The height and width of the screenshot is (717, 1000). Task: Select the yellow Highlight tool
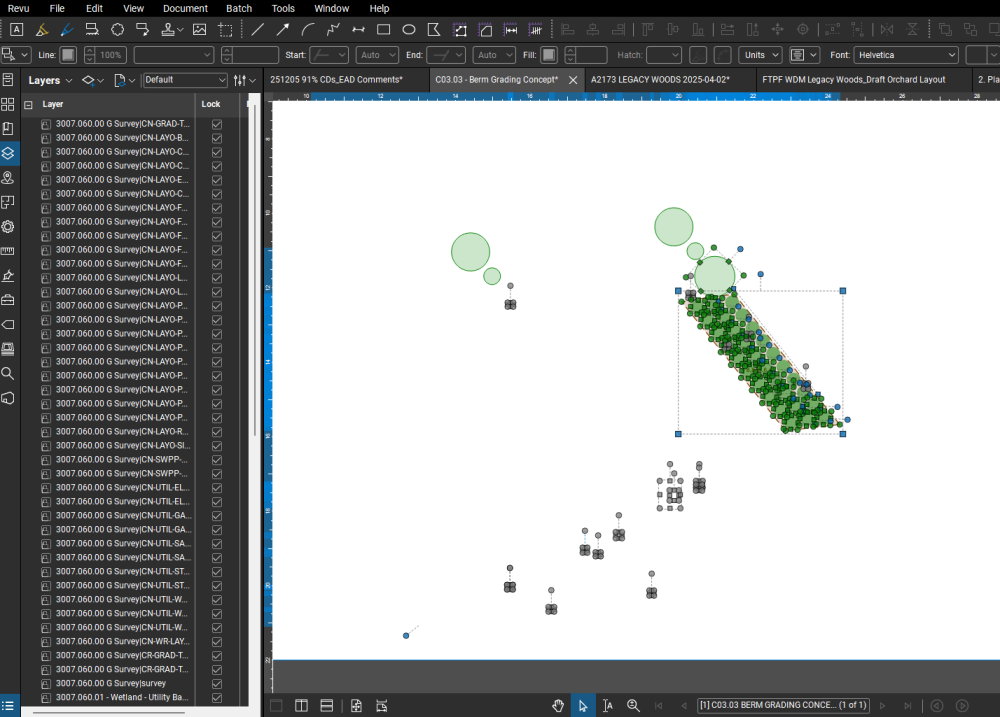42,29
